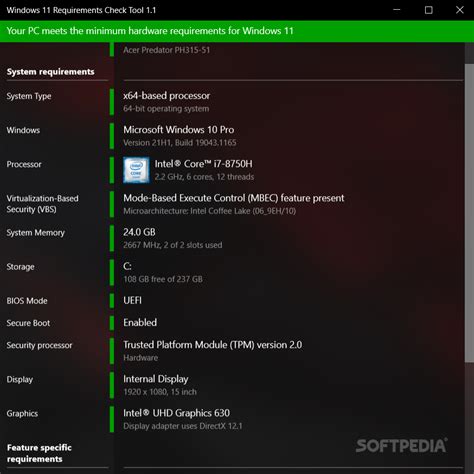Click '2667 MHz, 2 of 2 slots used' text
The width and height of the screenshot is (474, 474).
(x=173, y=245)
